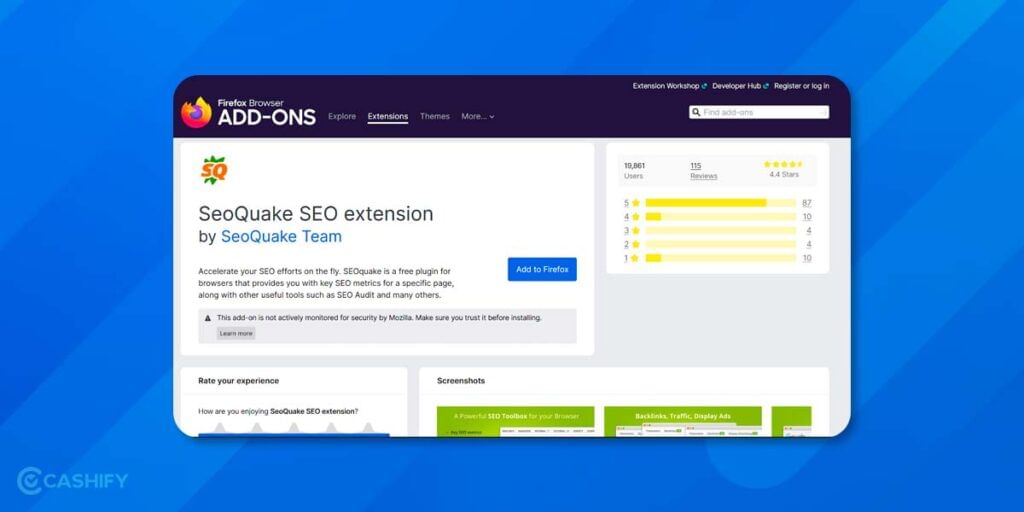Image resolution: width=1024 pixels, height=512 pixels.
Task: Open the 115 Reviews link
Action: point(704,170)
